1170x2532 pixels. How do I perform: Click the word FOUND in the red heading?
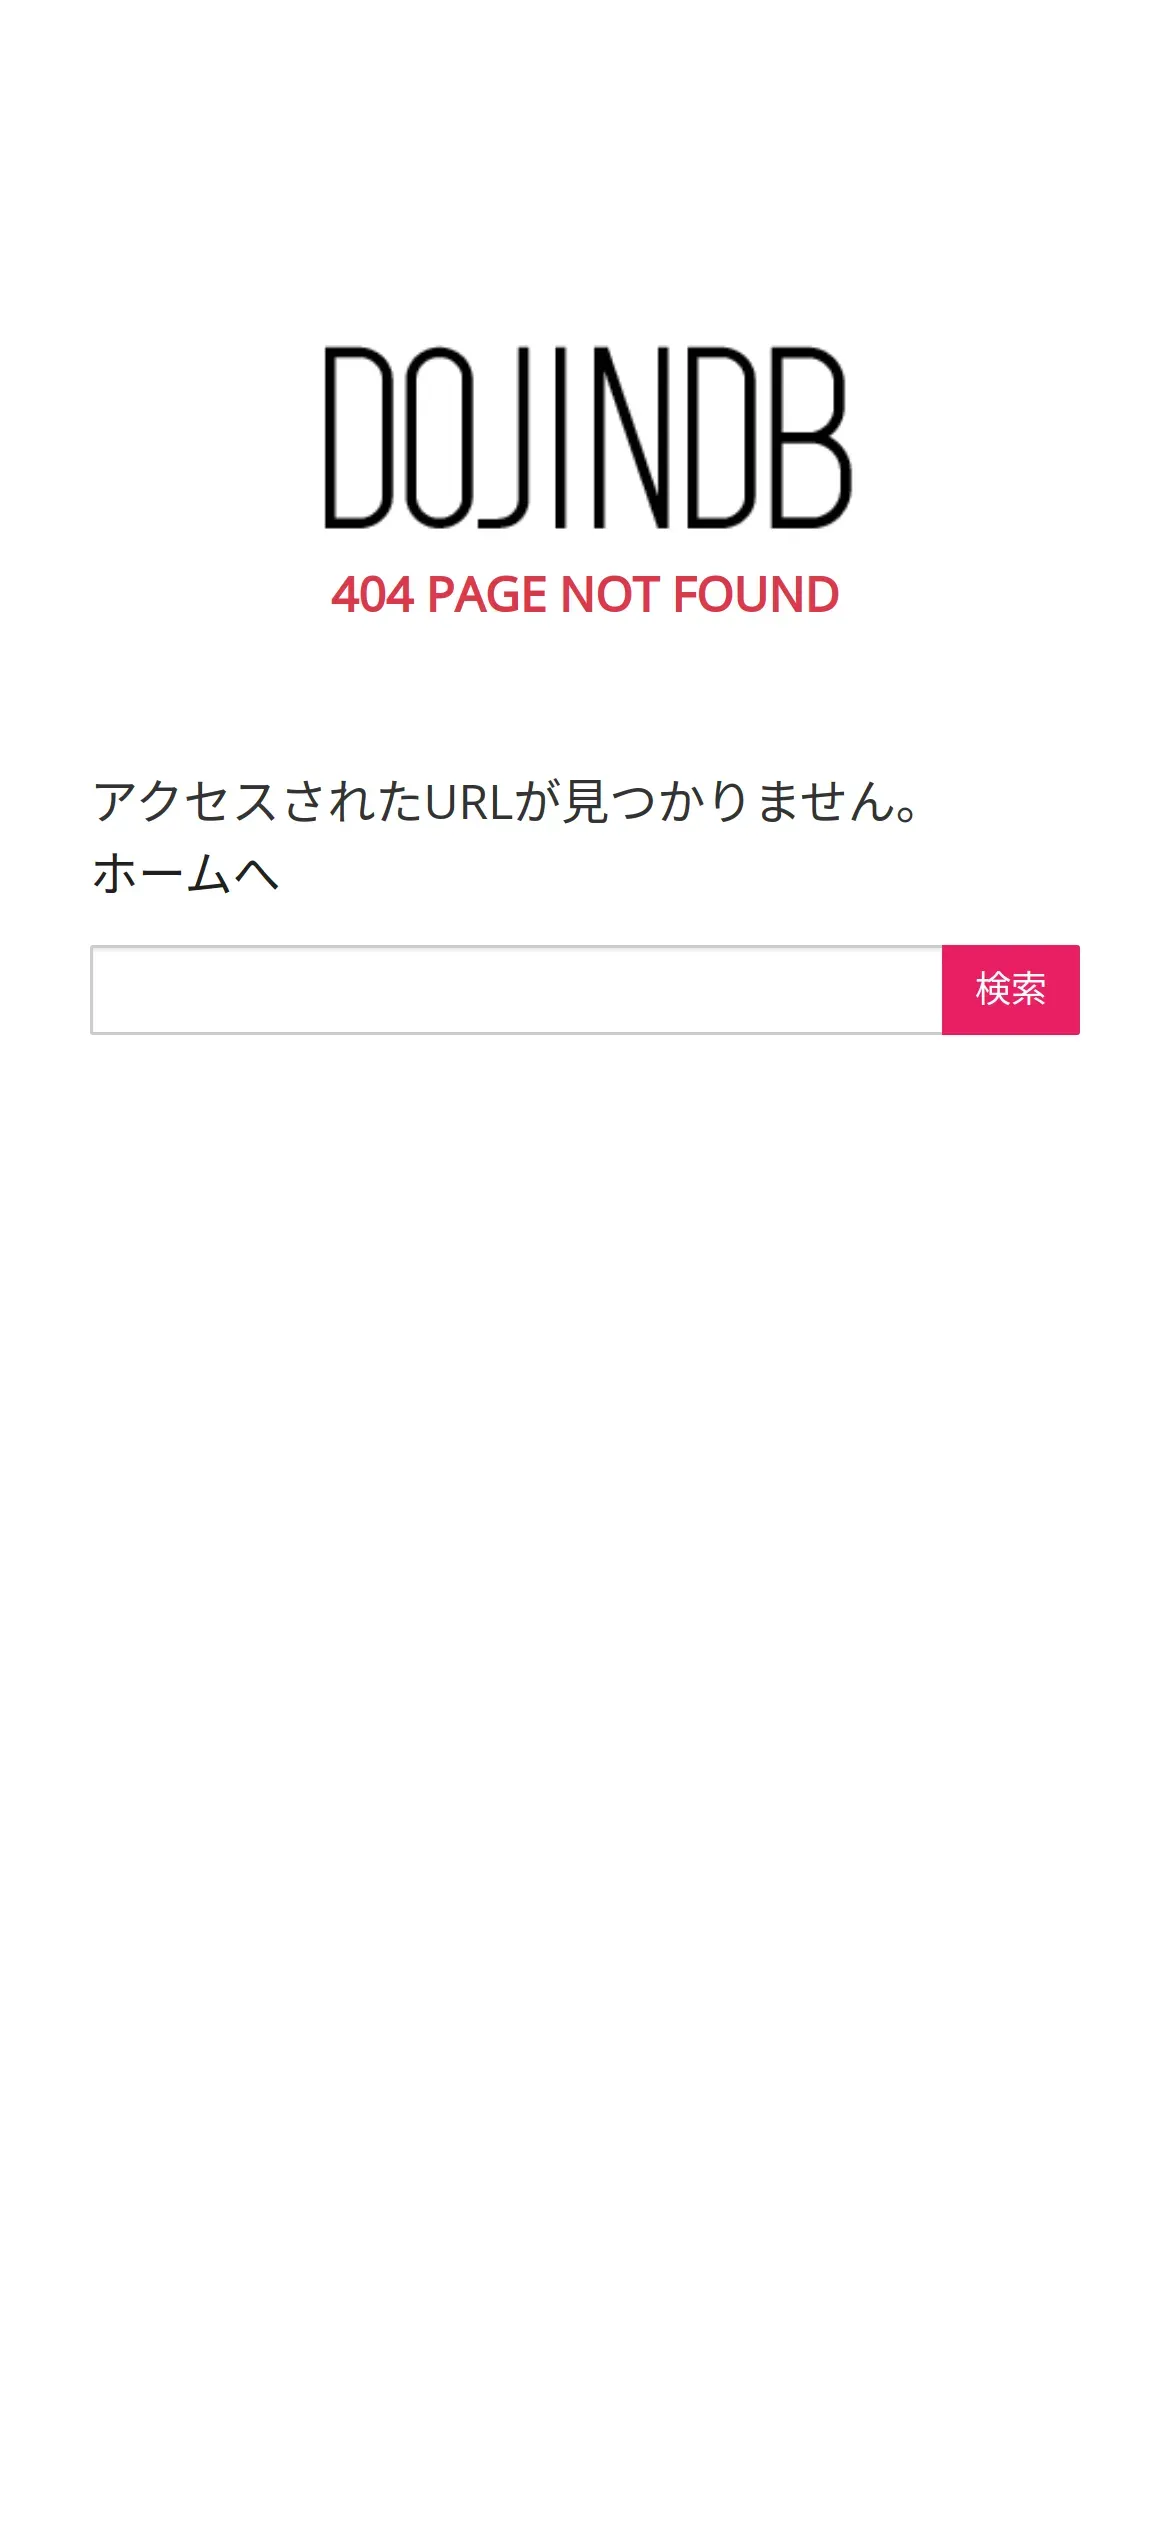(756, 595)
